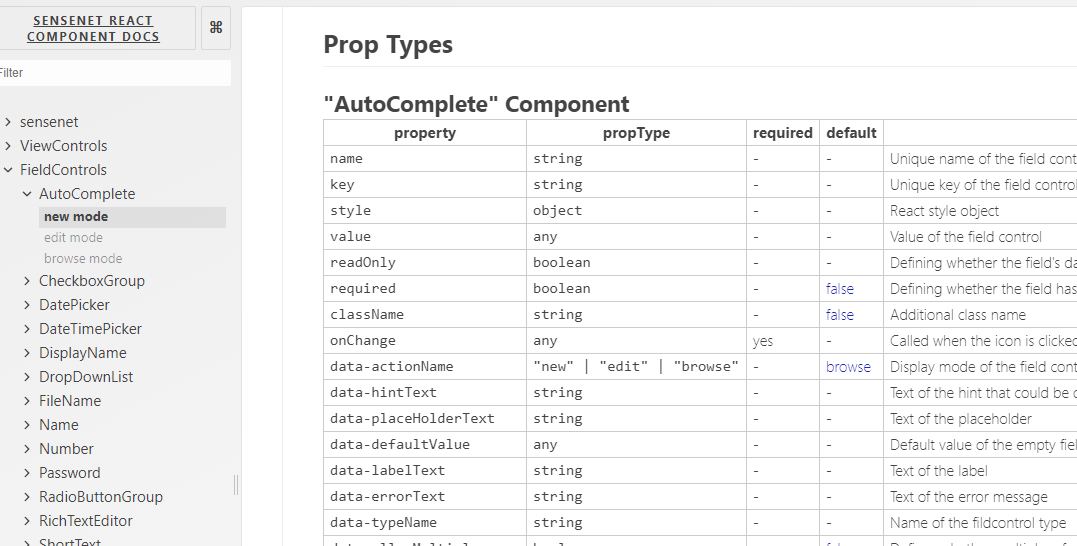The width and height of the screenshot is (1077, 546).
Task: Open the DateTimePicker tree item
Action: (x=90, y=329)
